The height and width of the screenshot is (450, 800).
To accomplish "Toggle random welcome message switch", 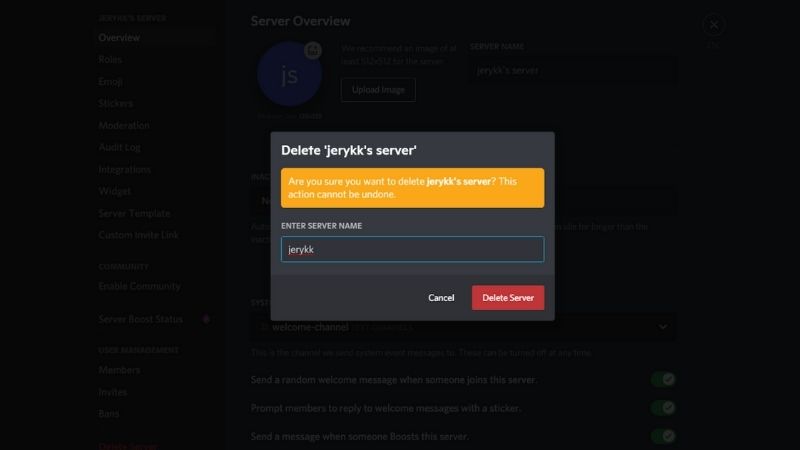I will click(x=663, y=379).
